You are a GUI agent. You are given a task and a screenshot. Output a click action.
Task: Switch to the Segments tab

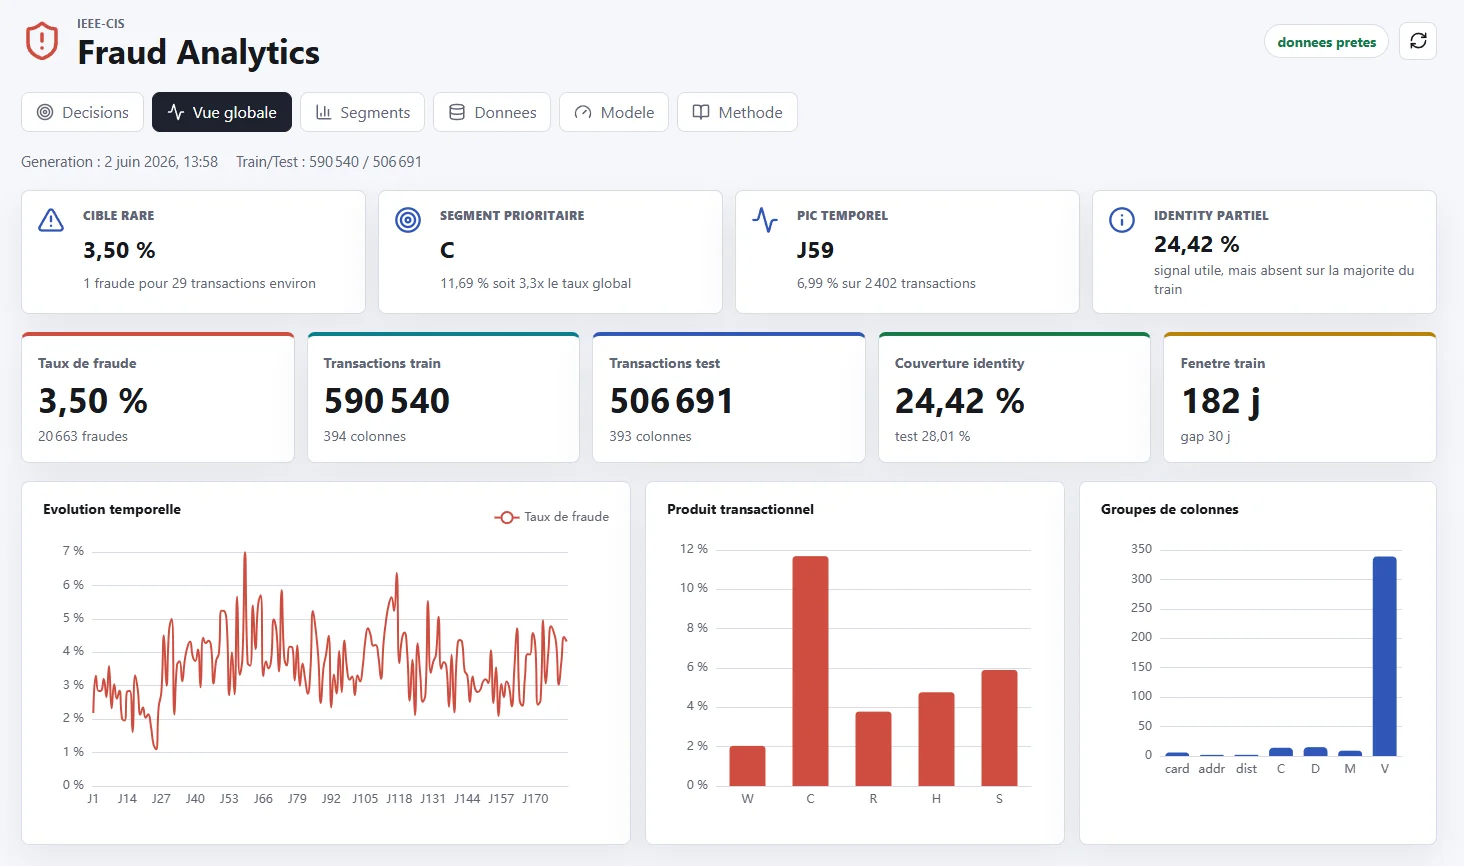tap(362, 112)
